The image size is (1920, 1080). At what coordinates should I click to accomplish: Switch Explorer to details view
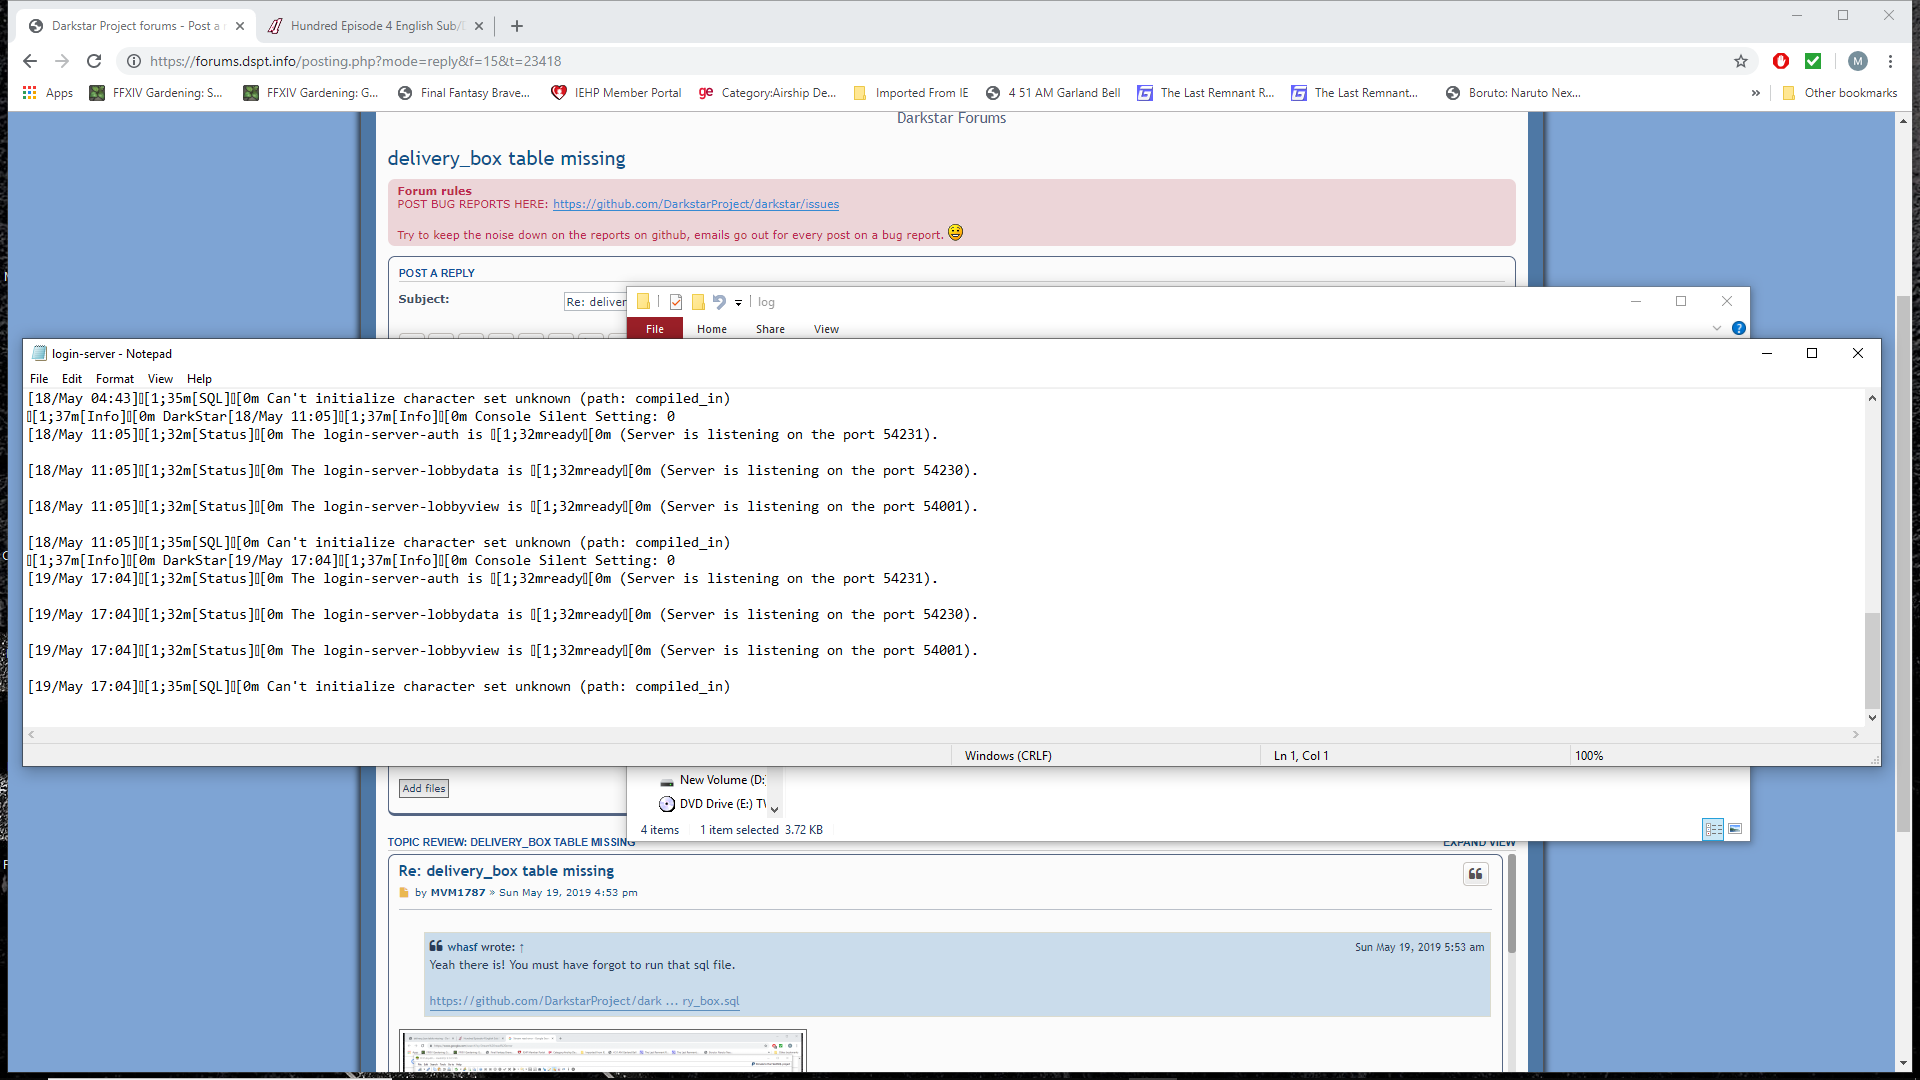pyautogui.click(x=1713, y=829)
